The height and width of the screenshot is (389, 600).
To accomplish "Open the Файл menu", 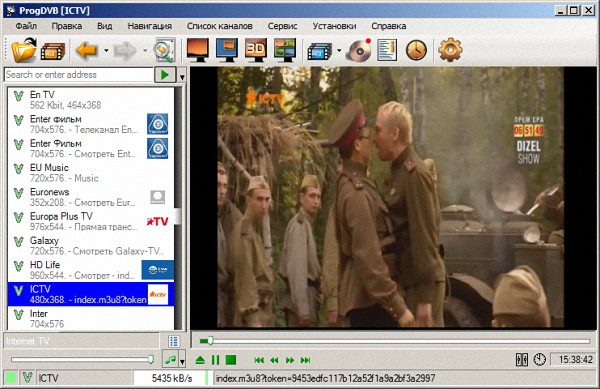I will pos(26,26).
